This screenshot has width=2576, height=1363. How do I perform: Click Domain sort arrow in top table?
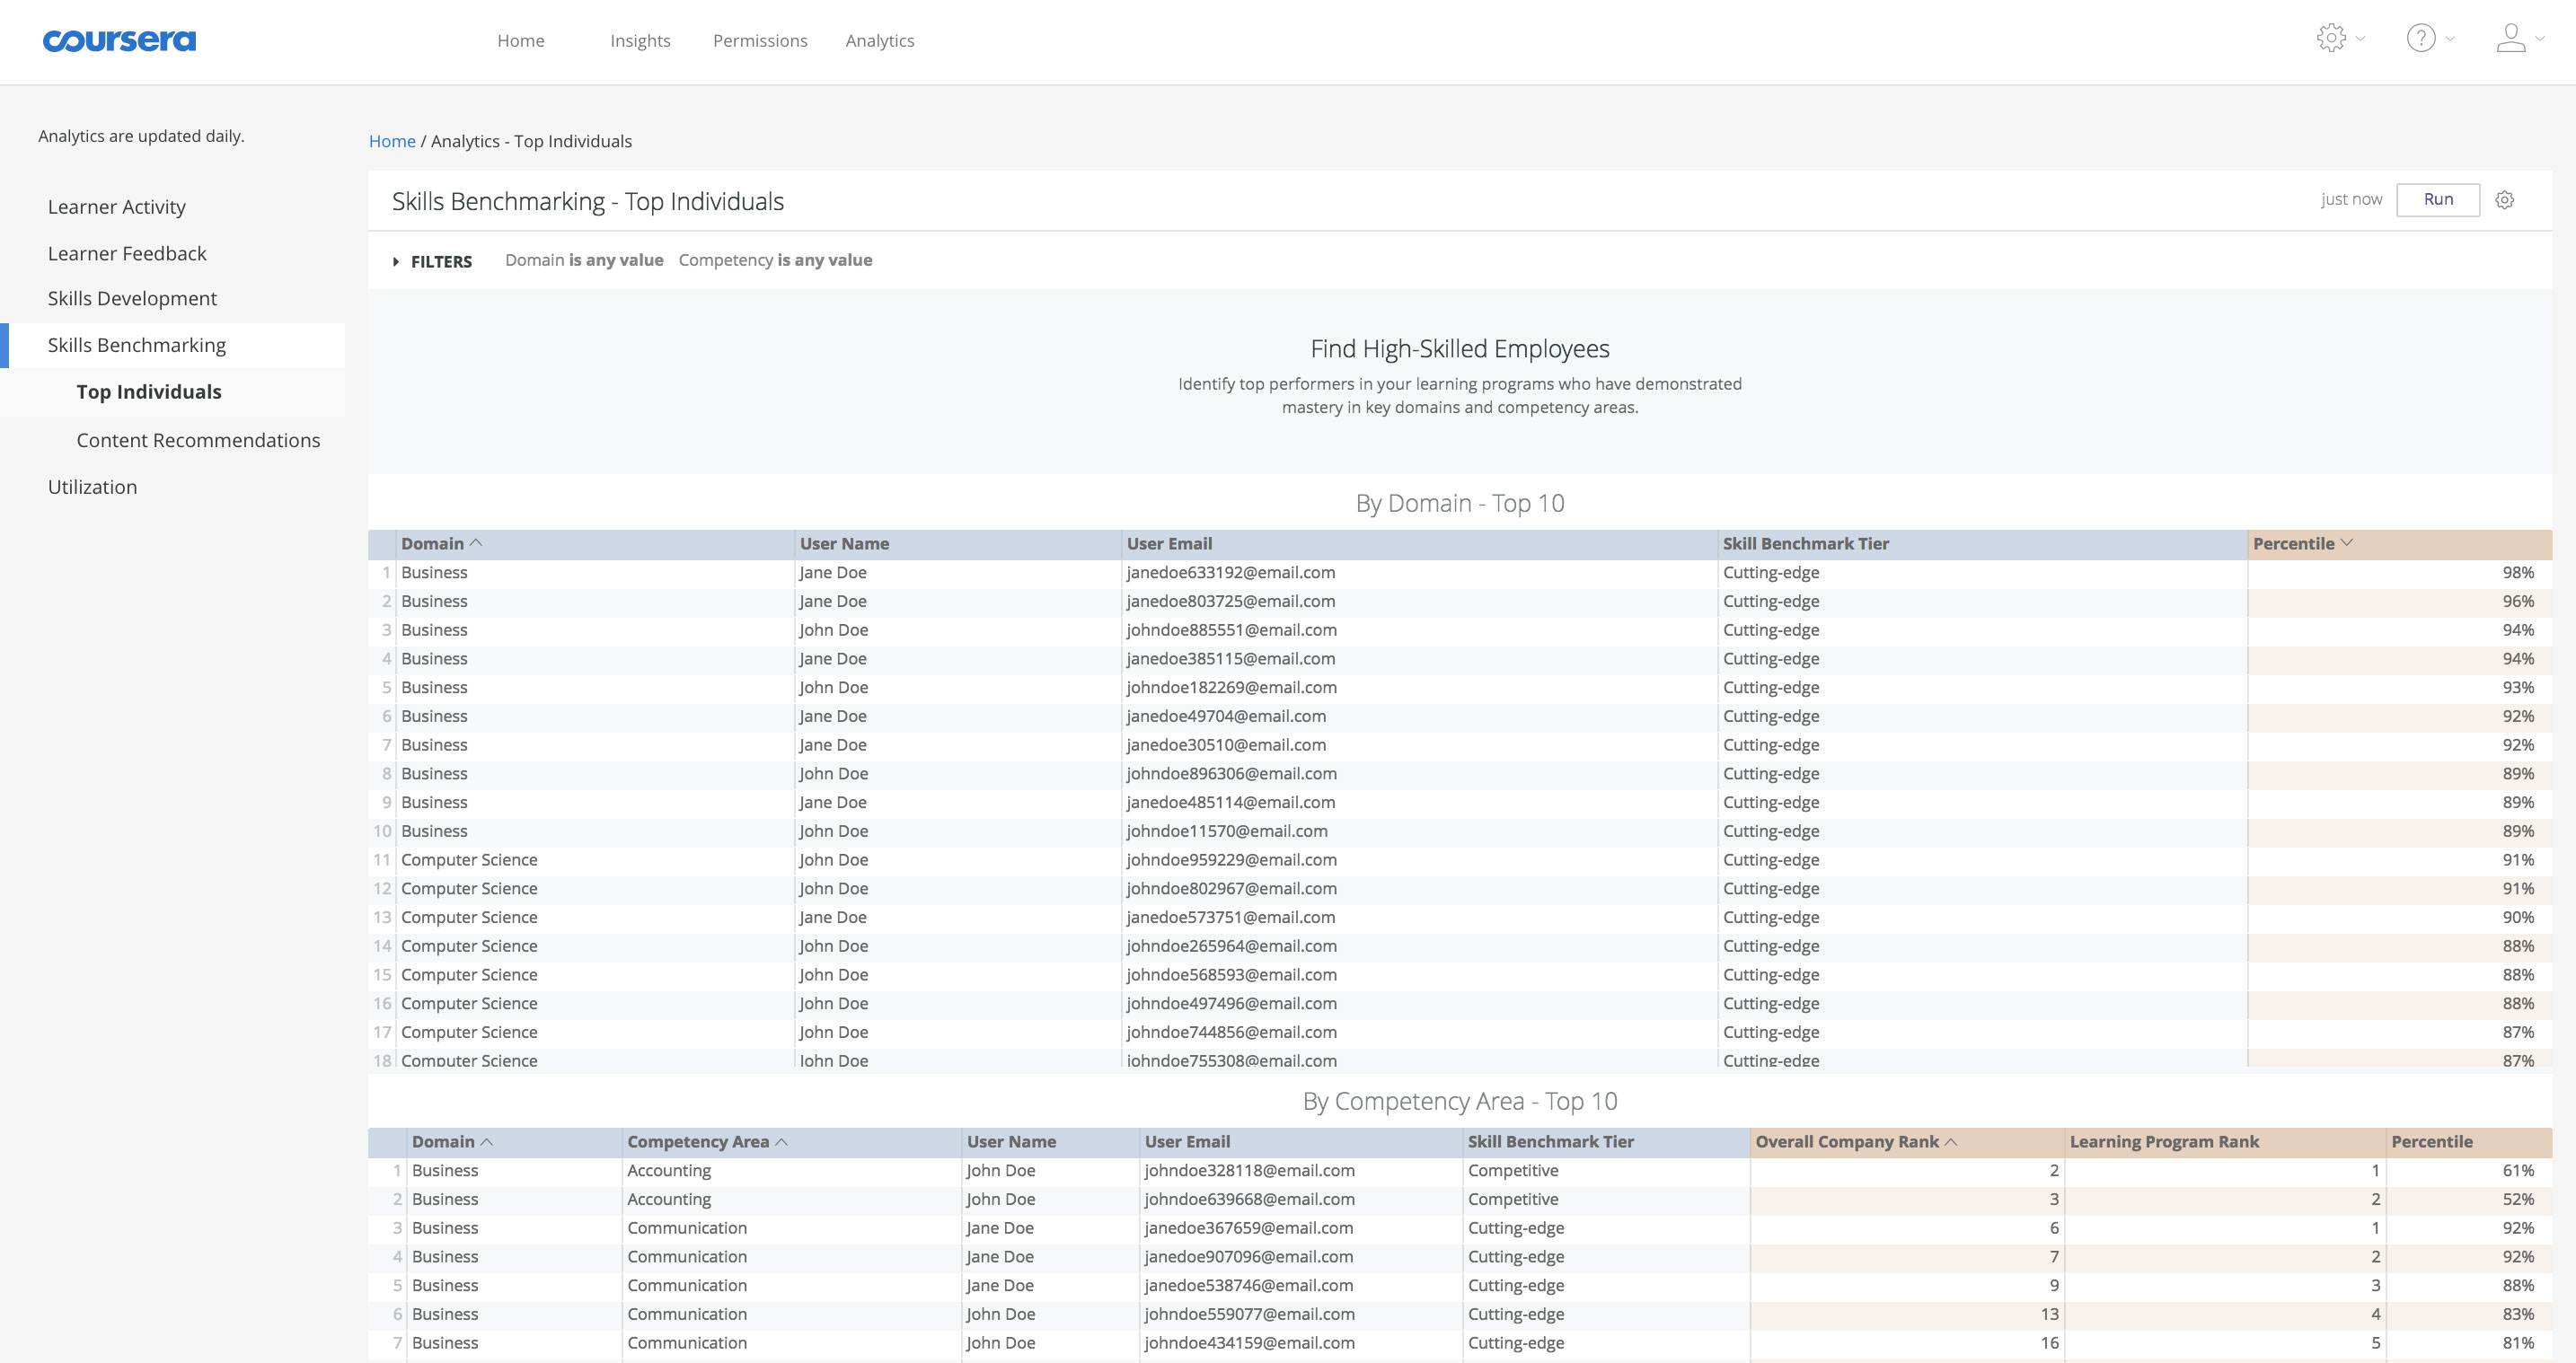[476, 543]
